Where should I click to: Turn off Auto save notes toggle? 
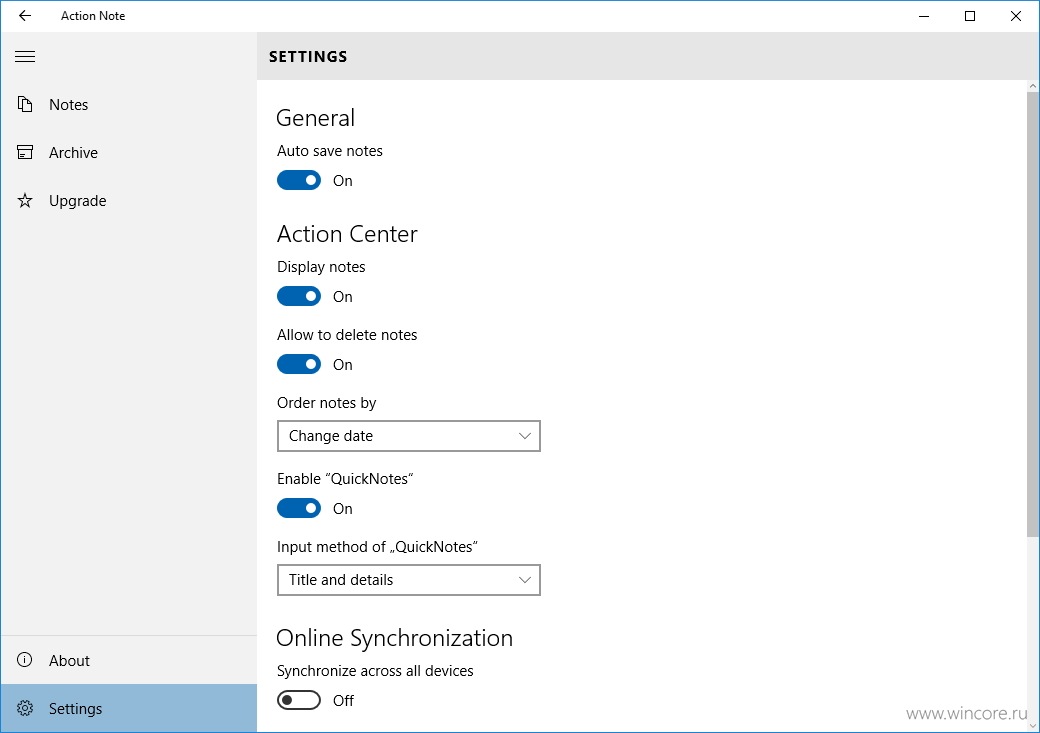click(x=298, y=180)
